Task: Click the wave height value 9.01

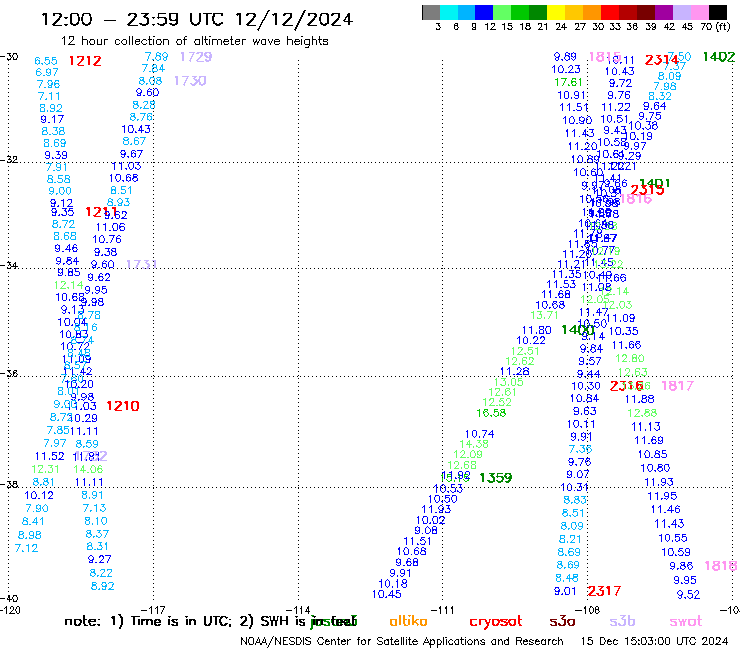Action: pos(565,591)
